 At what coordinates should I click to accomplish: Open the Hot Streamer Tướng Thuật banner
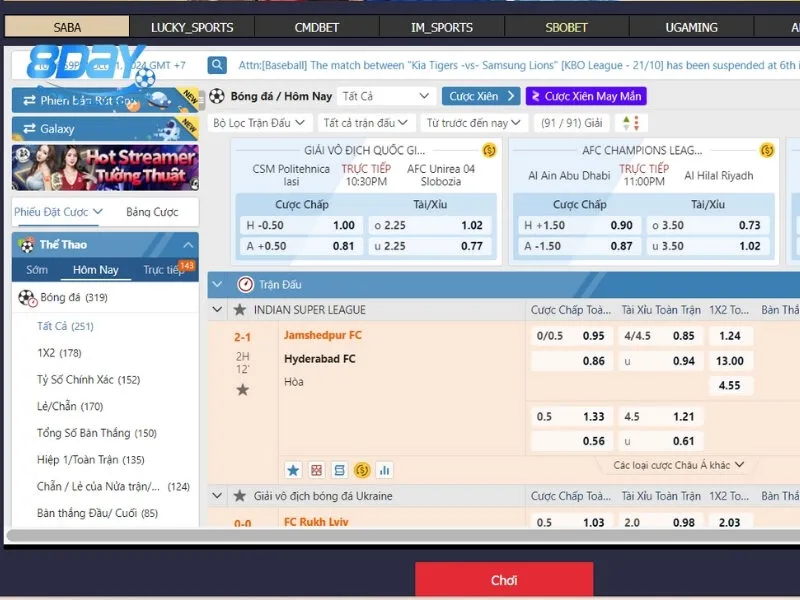[x=105, y=168]
